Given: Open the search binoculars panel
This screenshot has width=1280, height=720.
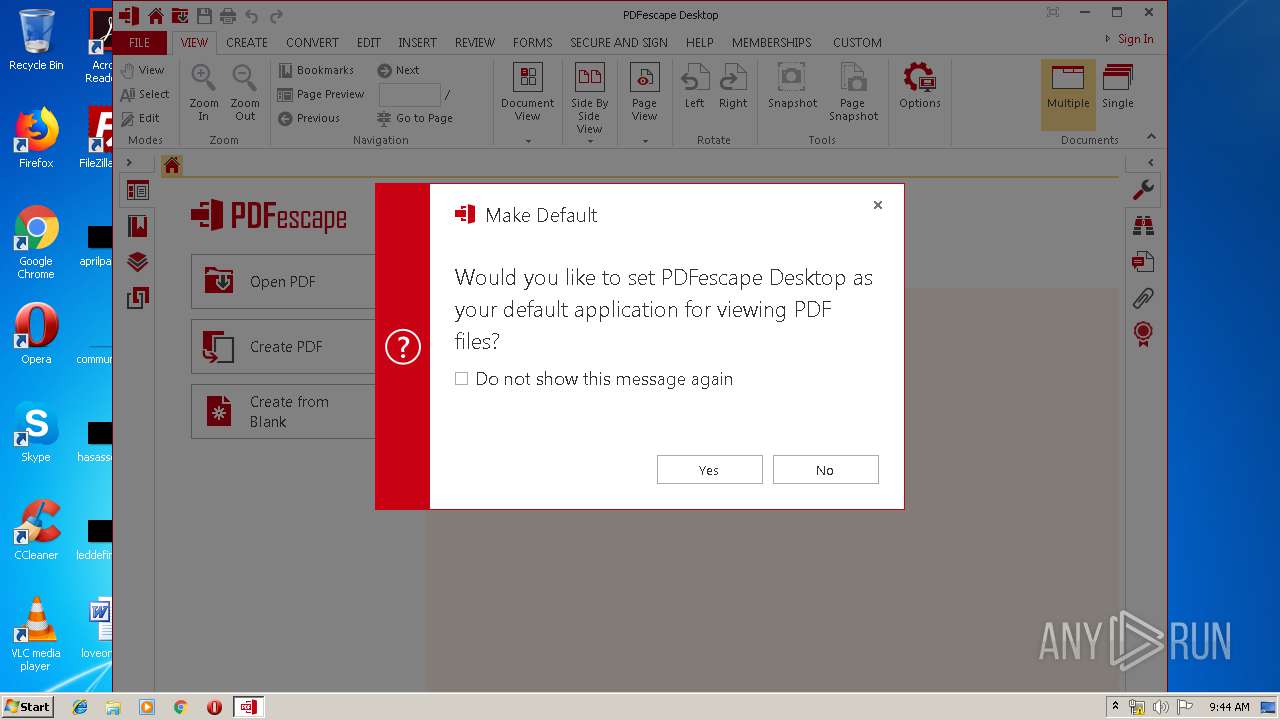Looking at the screenshot, I should 1143,226.
